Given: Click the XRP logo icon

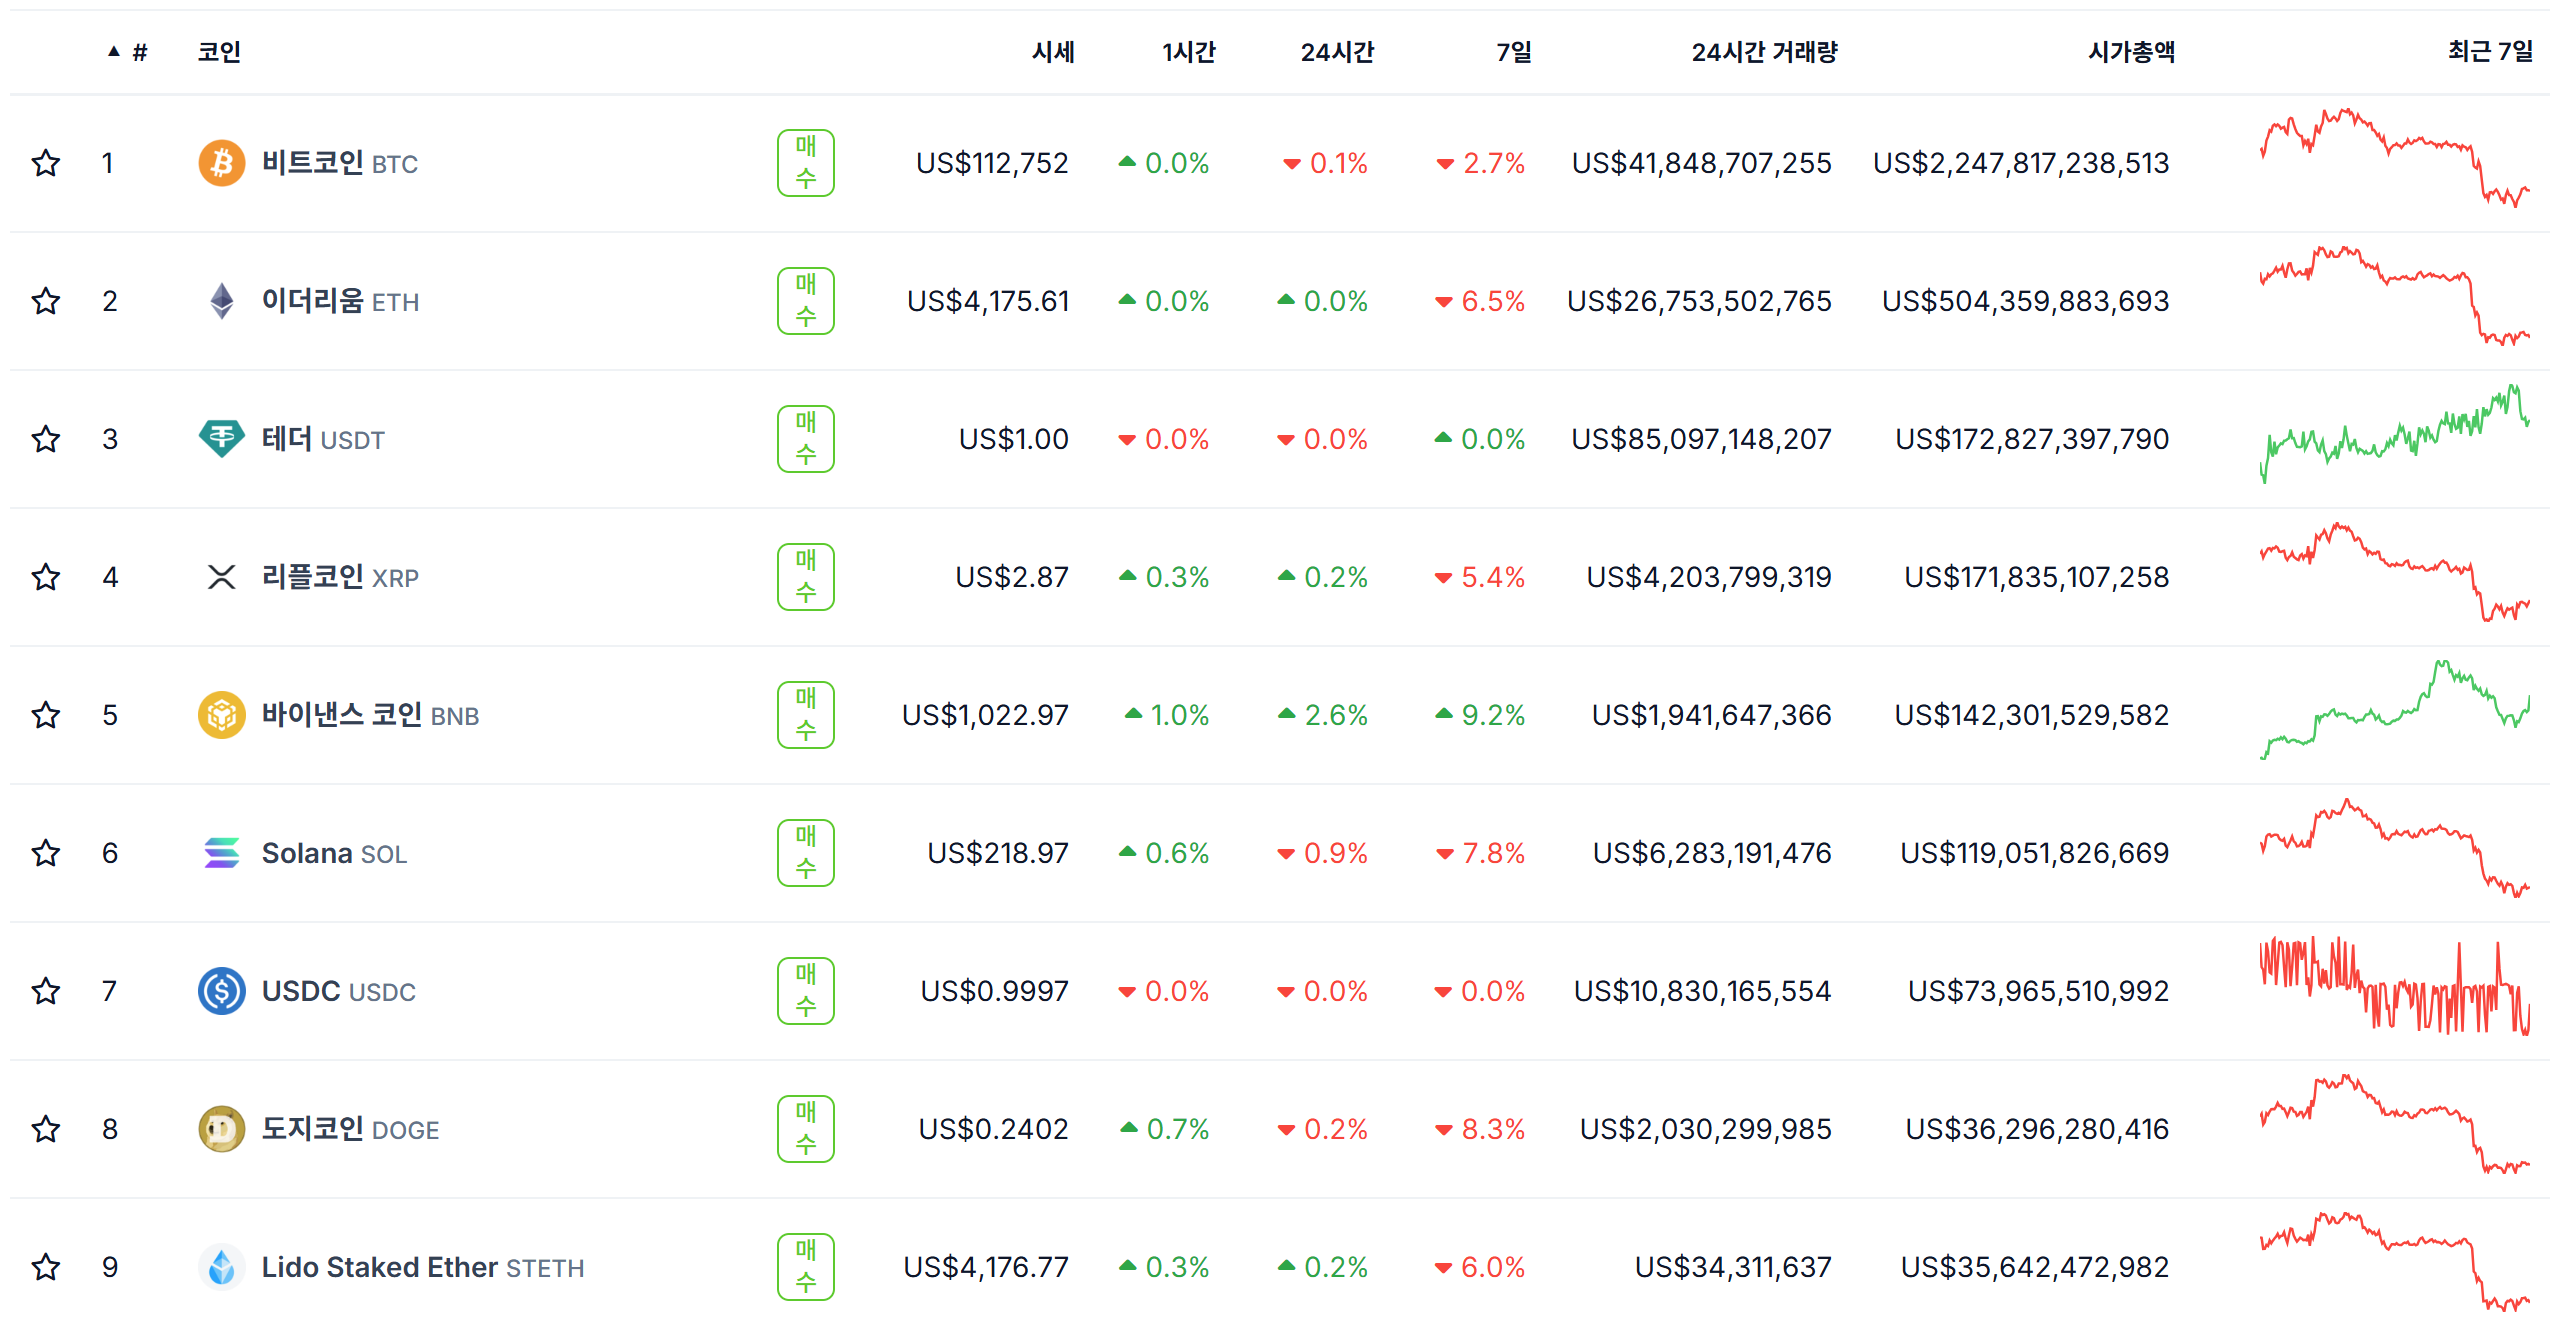Looking at the screenshot, I should (x=222, y=577).
